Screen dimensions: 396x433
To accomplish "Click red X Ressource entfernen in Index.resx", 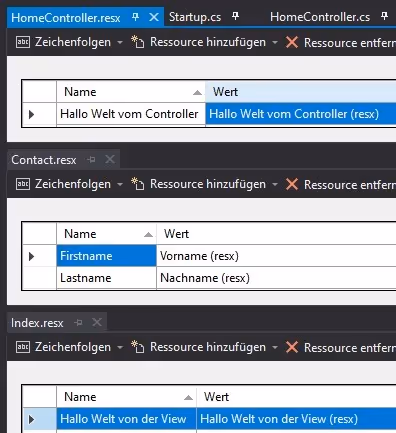I will tap(292, 347).
